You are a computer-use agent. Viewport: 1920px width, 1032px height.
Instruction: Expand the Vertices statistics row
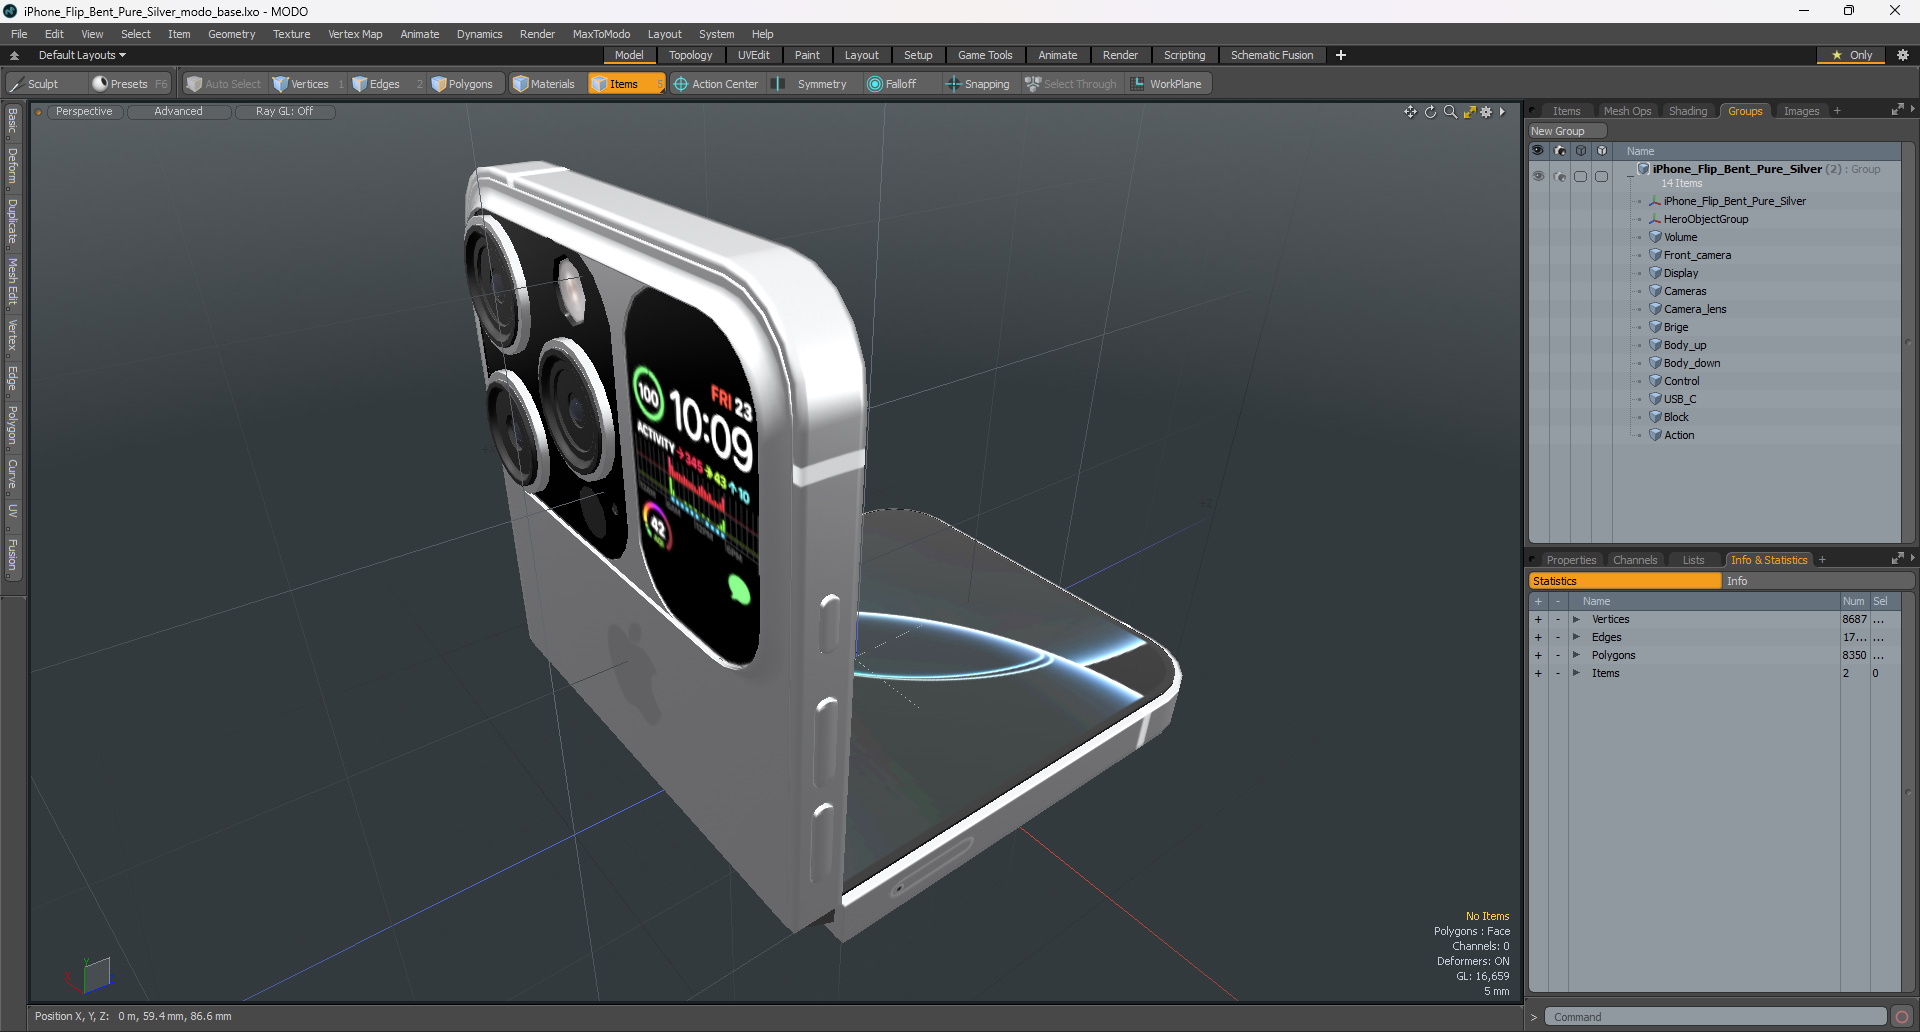tap(1576, 619)
